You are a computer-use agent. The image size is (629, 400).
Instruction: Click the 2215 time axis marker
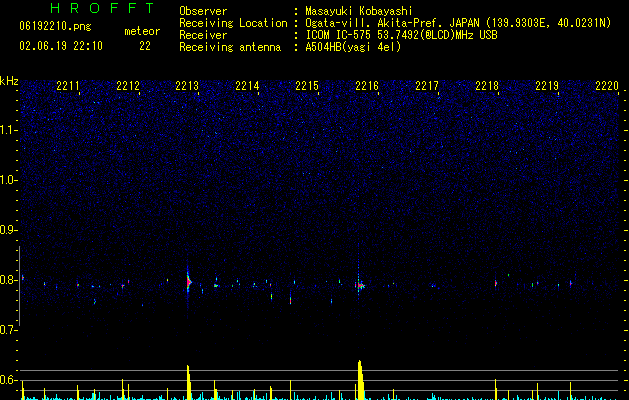click(x=307, y=86)
